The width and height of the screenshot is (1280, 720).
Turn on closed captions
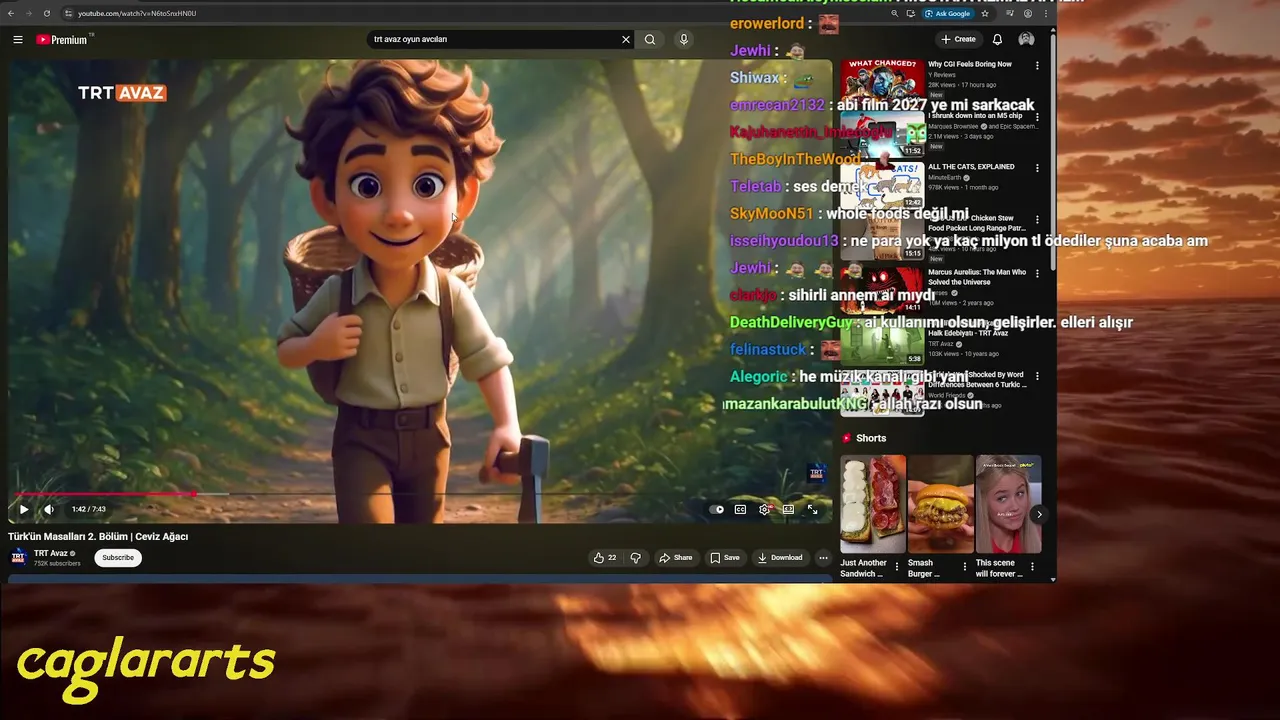tap(740, 509)
